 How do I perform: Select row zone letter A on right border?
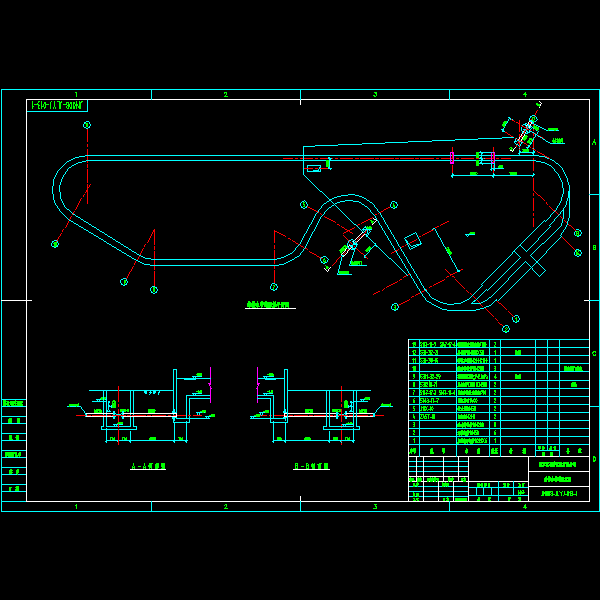(594, 142)
